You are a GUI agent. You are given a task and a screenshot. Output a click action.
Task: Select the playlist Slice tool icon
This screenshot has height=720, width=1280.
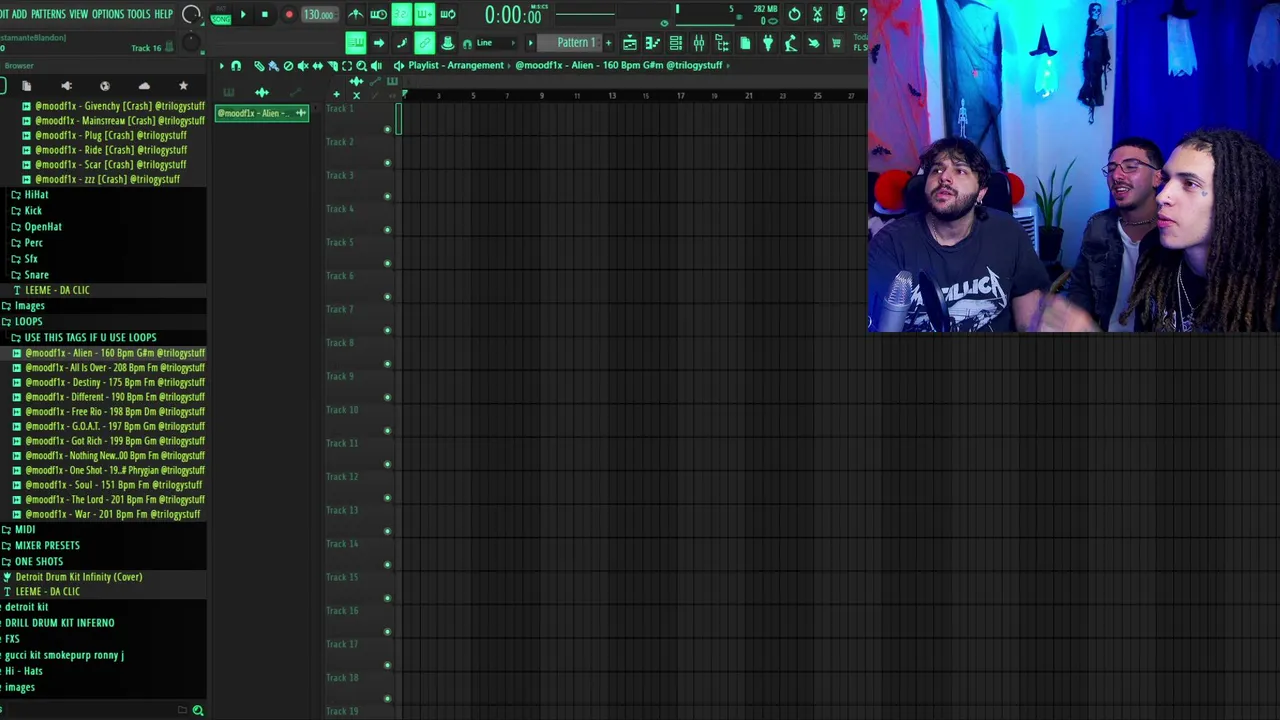[333, 66]
